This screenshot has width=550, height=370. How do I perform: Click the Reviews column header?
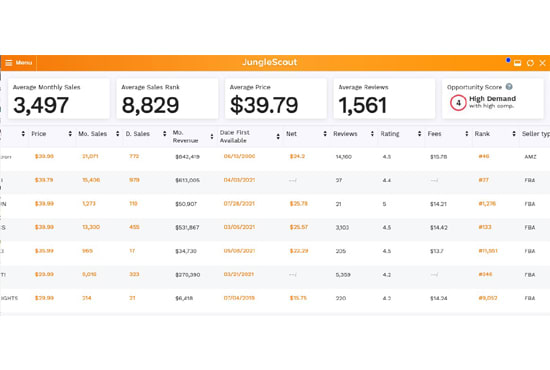point(345,134)
